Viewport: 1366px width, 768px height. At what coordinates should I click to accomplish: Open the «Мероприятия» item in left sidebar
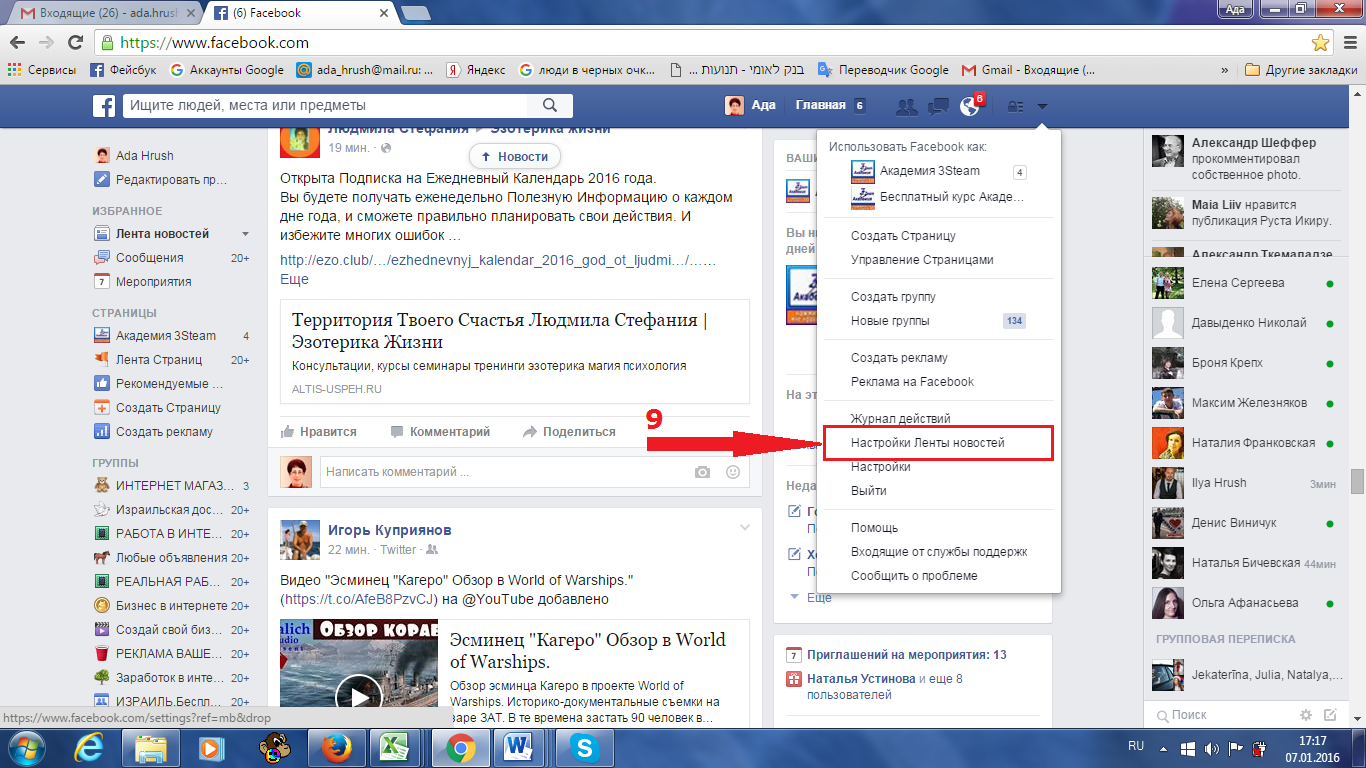pos(153,282)
